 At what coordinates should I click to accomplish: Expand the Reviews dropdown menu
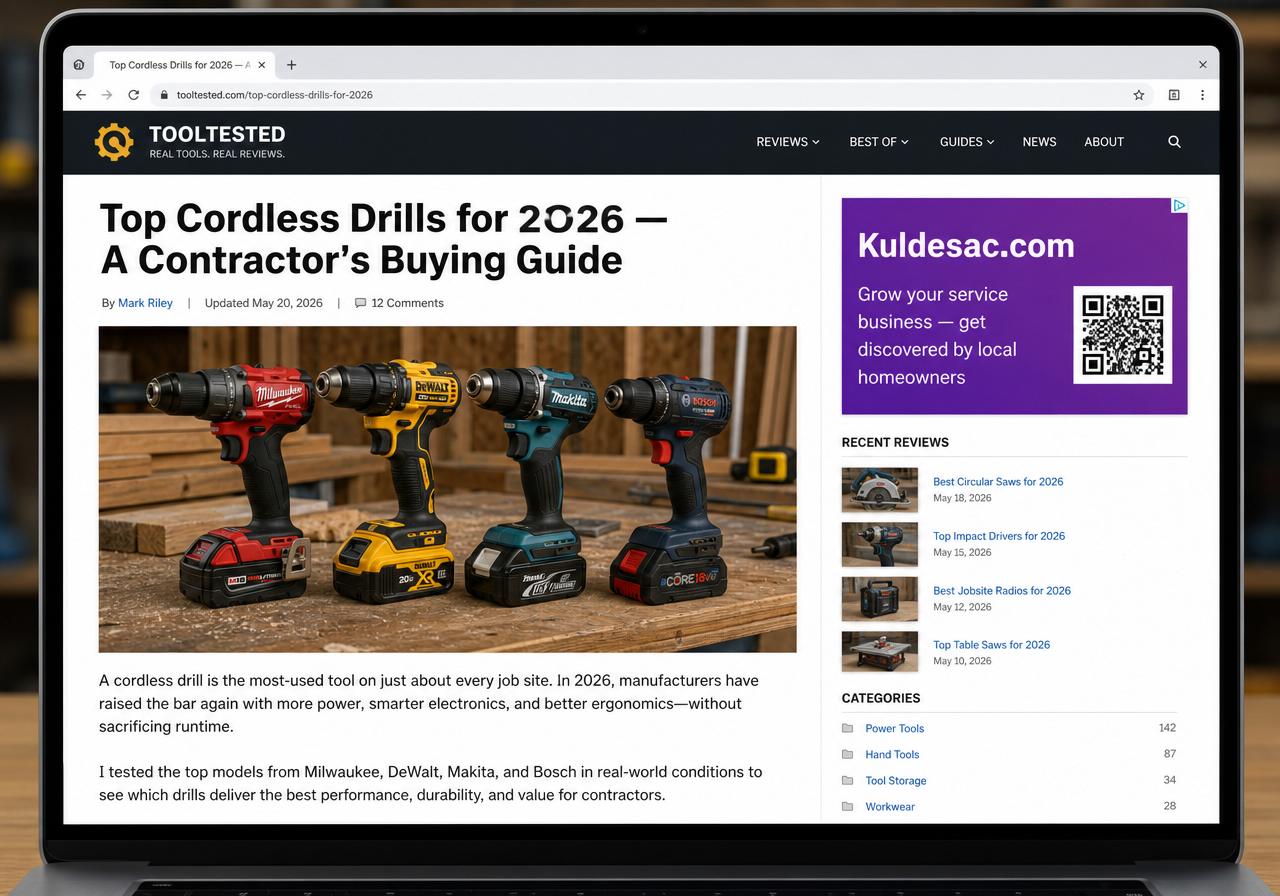click(787, 142)
